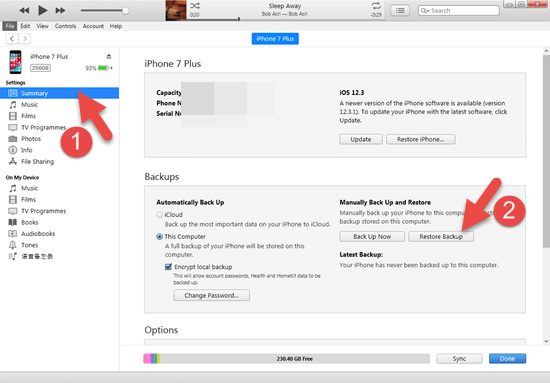Open the Up Next list icon
550x383 pixels.
point(400,11)
